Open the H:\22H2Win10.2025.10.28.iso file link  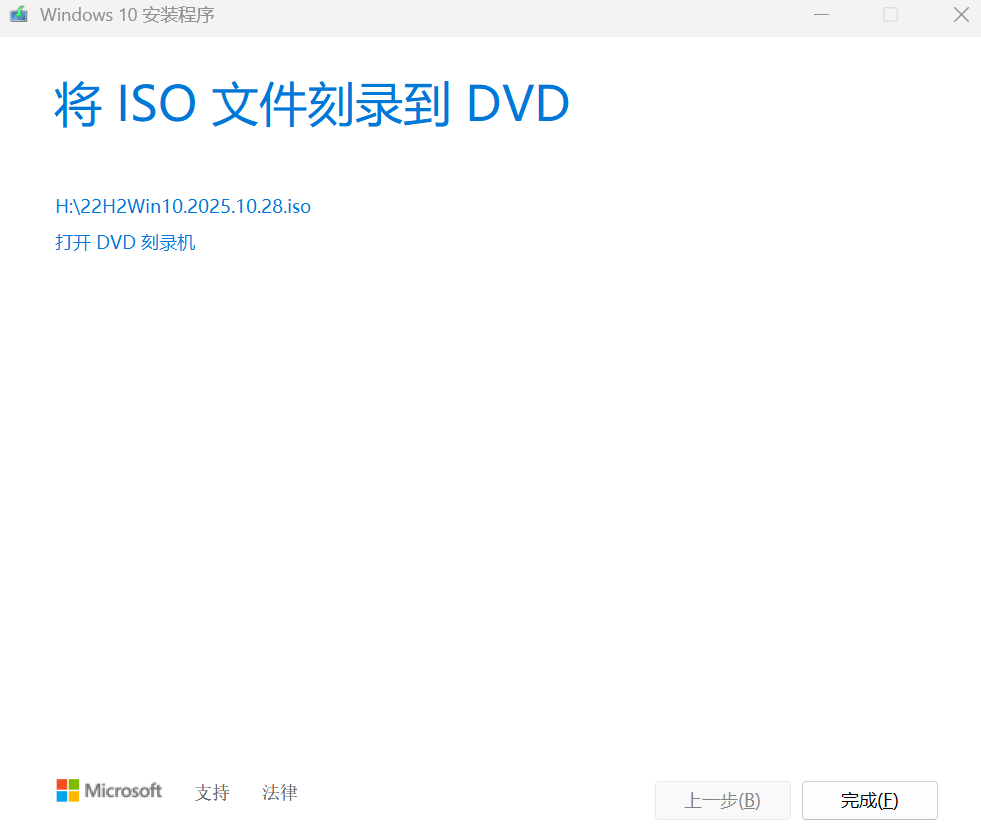[x=183, y=206]
